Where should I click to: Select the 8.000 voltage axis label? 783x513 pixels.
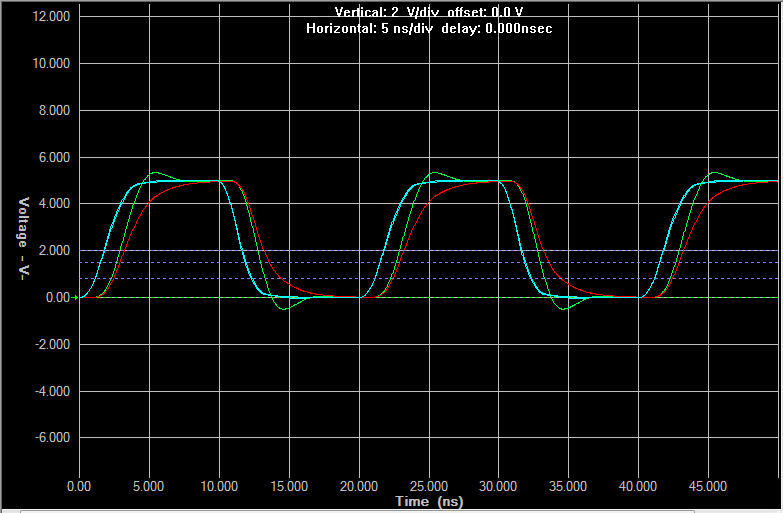[x=55, y=110]
